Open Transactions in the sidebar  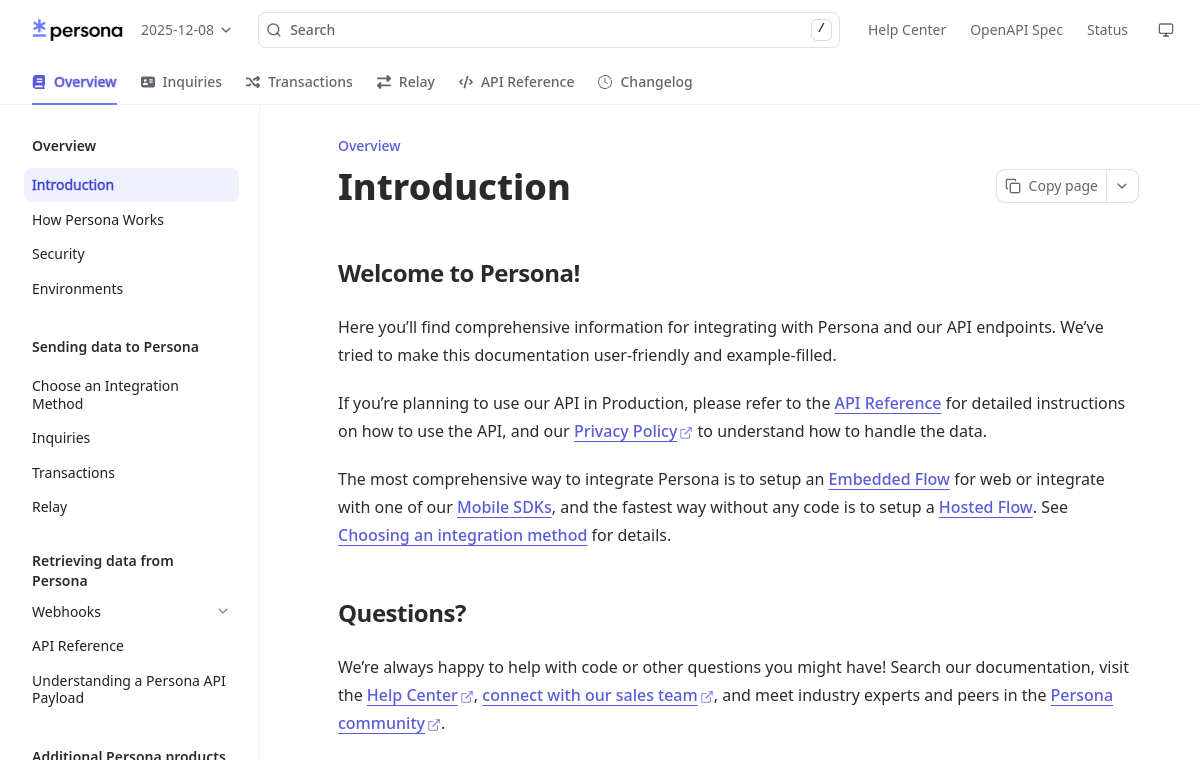[131, 473]
